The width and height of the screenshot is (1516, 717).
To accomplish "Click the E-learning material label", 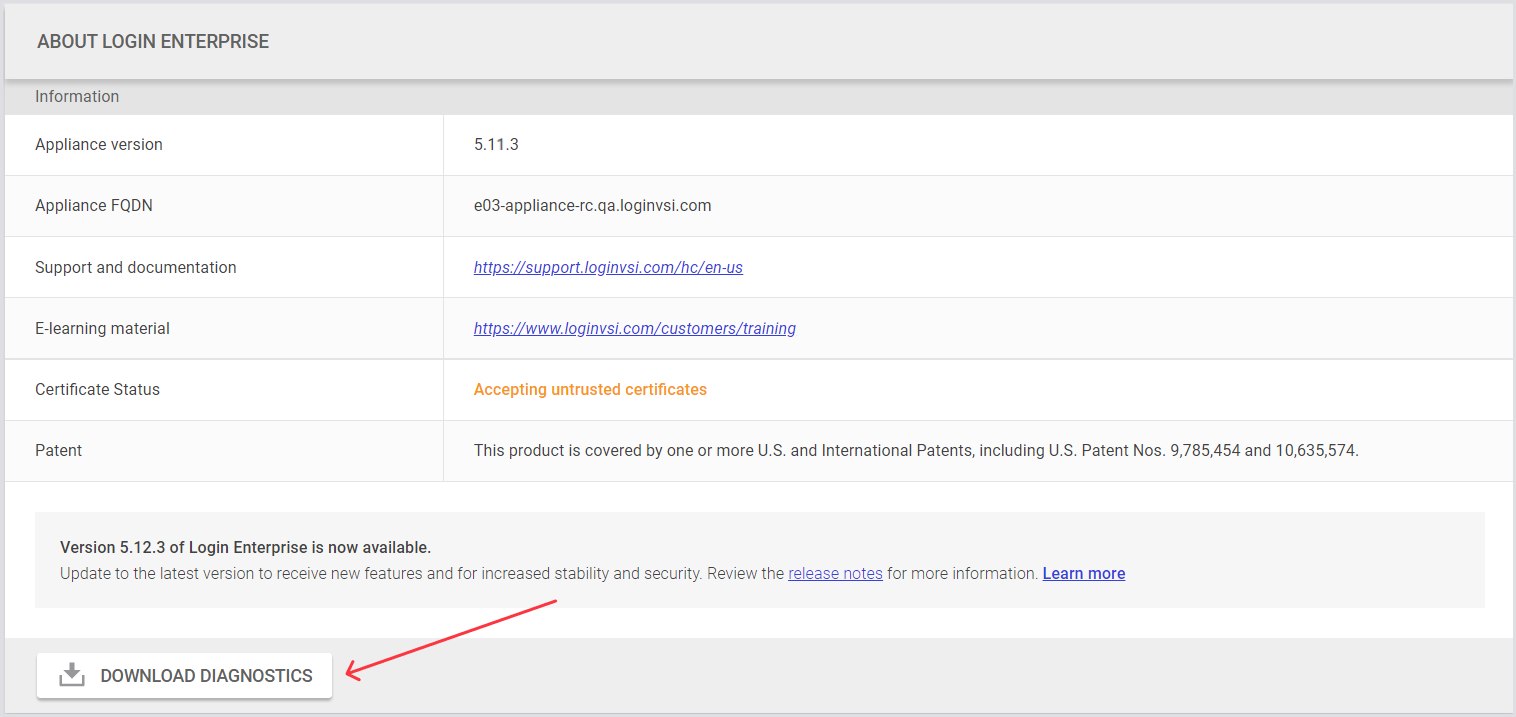I will (x=102, y=328).
